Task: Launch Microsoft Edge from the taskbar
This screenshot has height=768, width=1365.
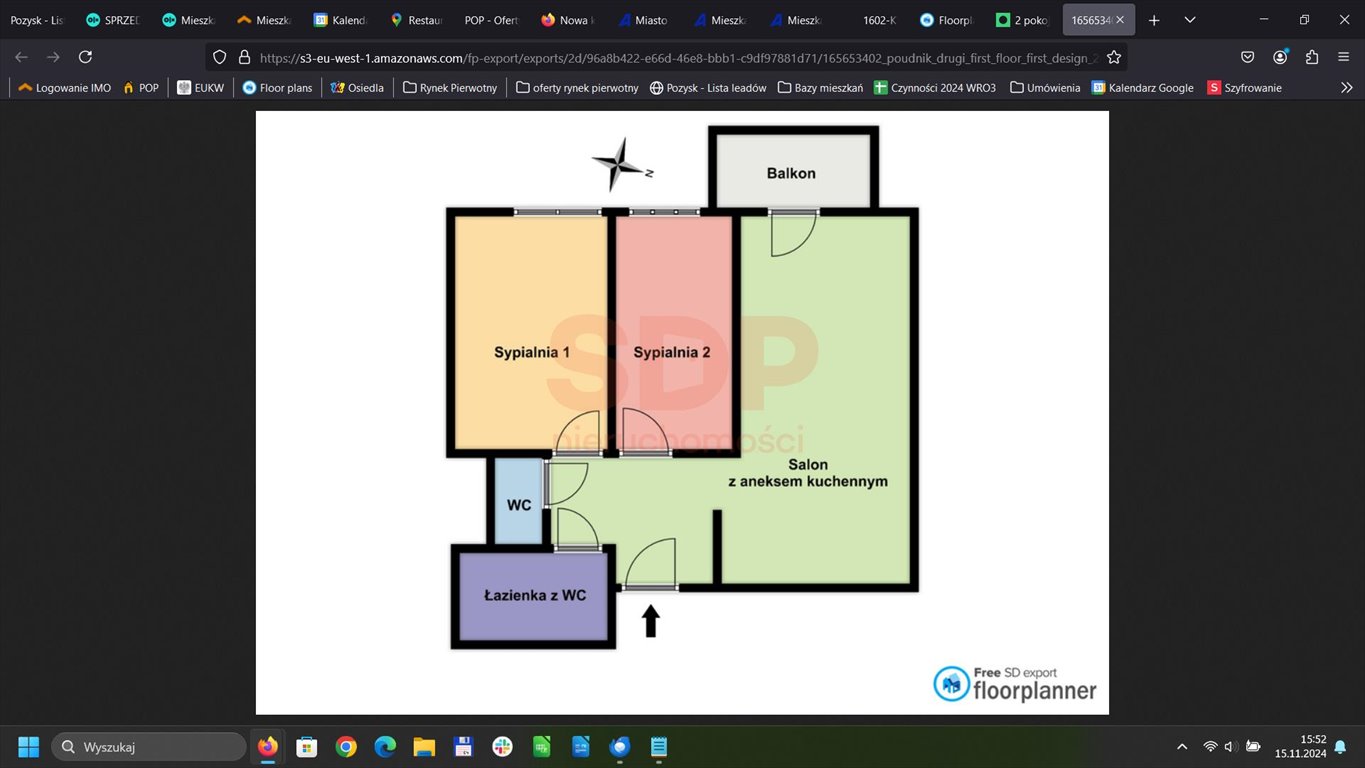Action: click(x=385, y=747)
